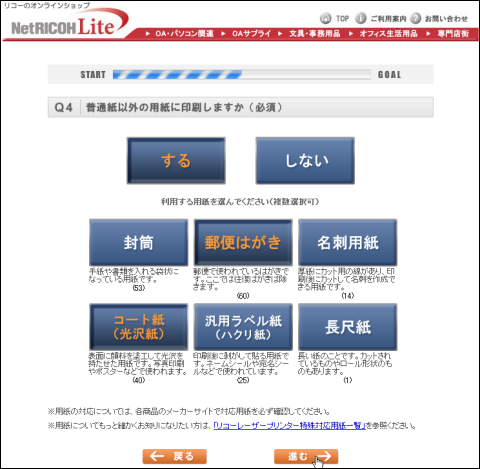Select the しない answer button

pos(305,161)
